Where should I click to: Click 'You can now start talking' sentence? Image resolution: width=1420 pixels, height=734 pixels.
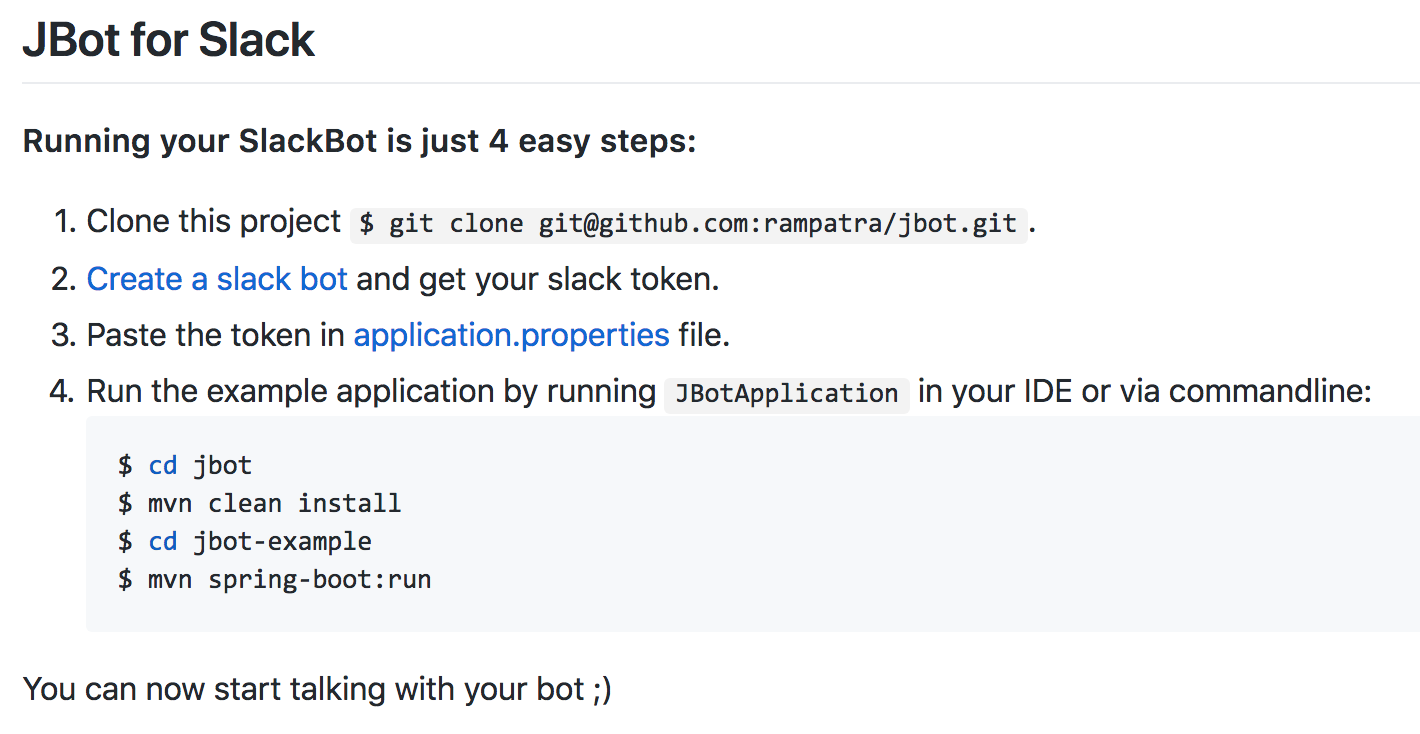pos(317,689)
